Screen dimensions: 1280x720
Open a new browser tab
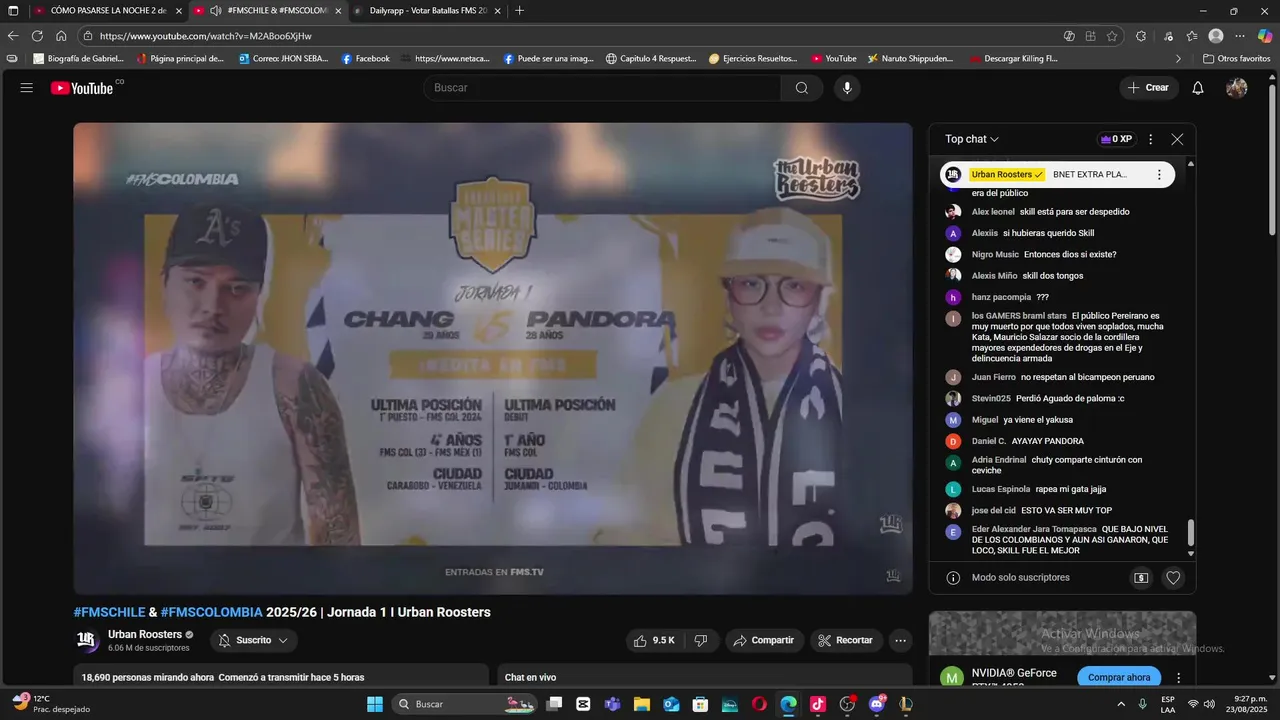click(x=519, y=10)
